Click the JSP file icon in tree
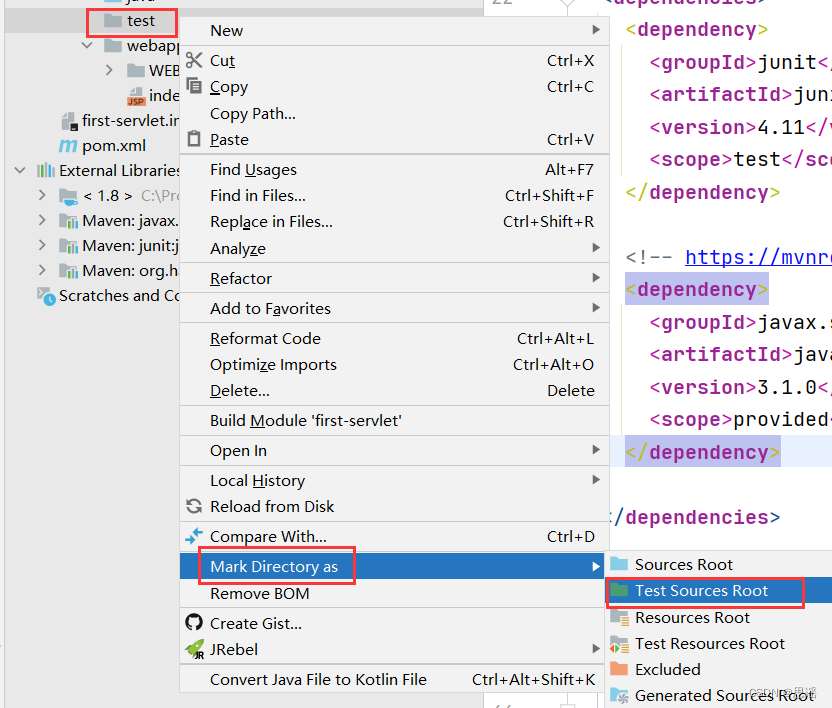832x708 pixels. (136, 96)
